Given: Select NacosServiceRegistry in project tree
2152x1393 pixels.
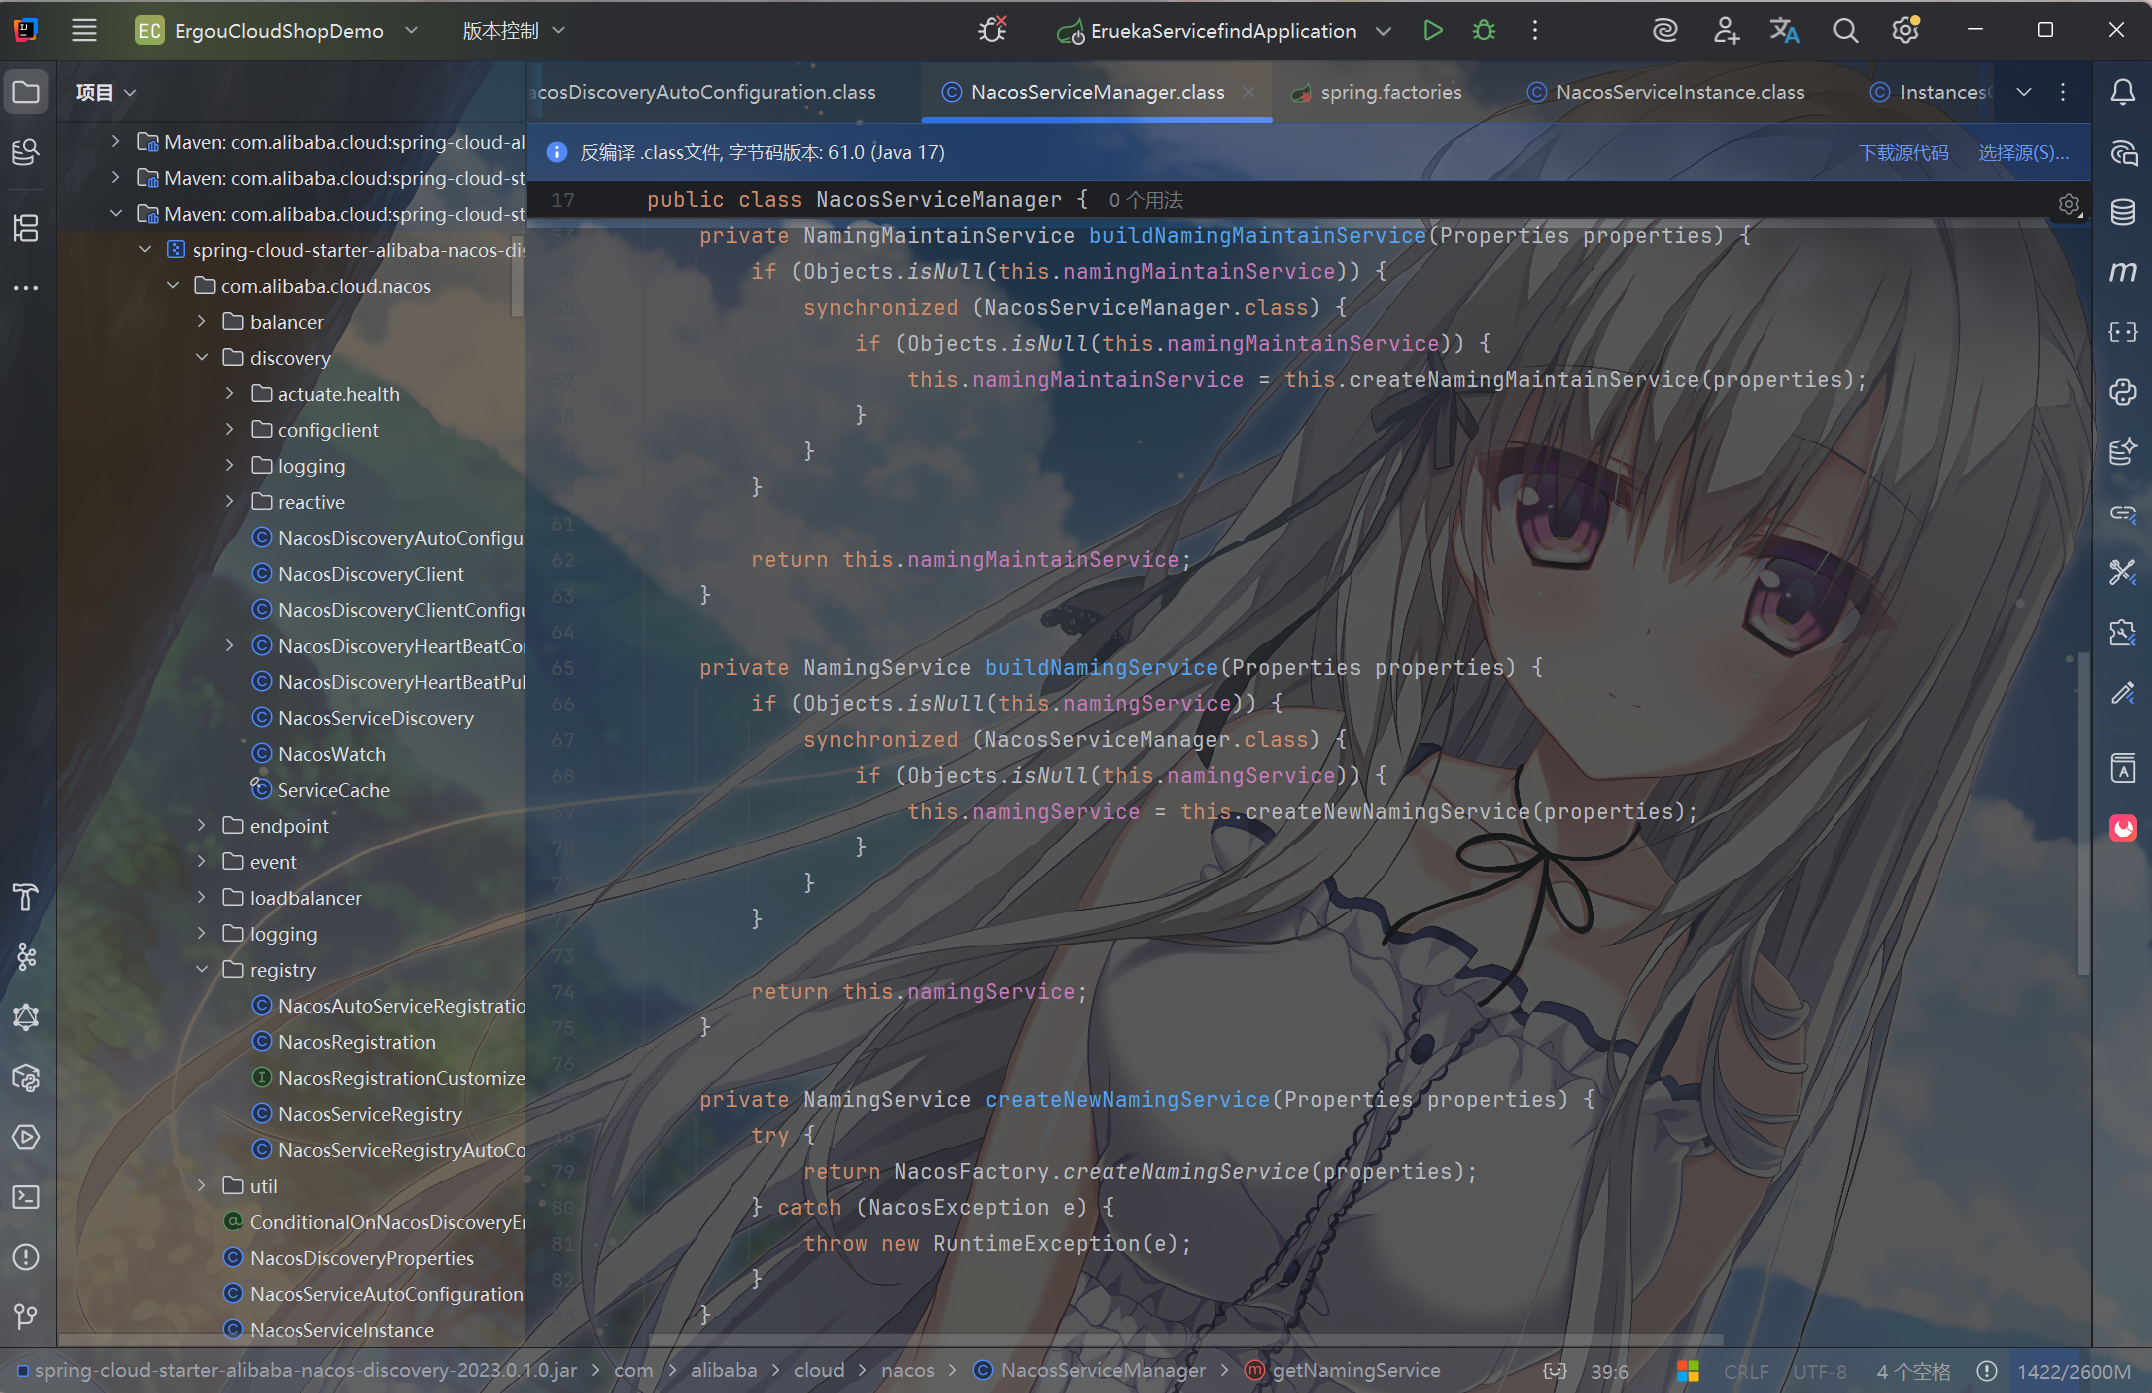Looking at the screenshot, I should [x=369, y=1113].
